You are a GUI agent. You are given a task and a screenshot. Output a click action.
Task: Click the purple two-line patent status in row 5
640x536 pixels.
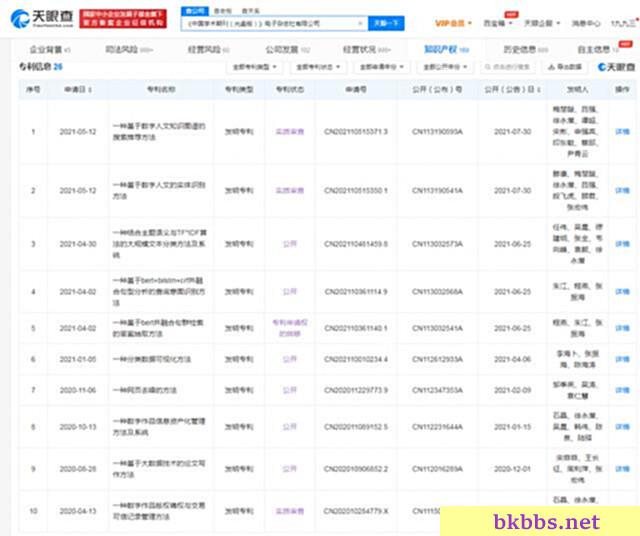click(290, 328)
